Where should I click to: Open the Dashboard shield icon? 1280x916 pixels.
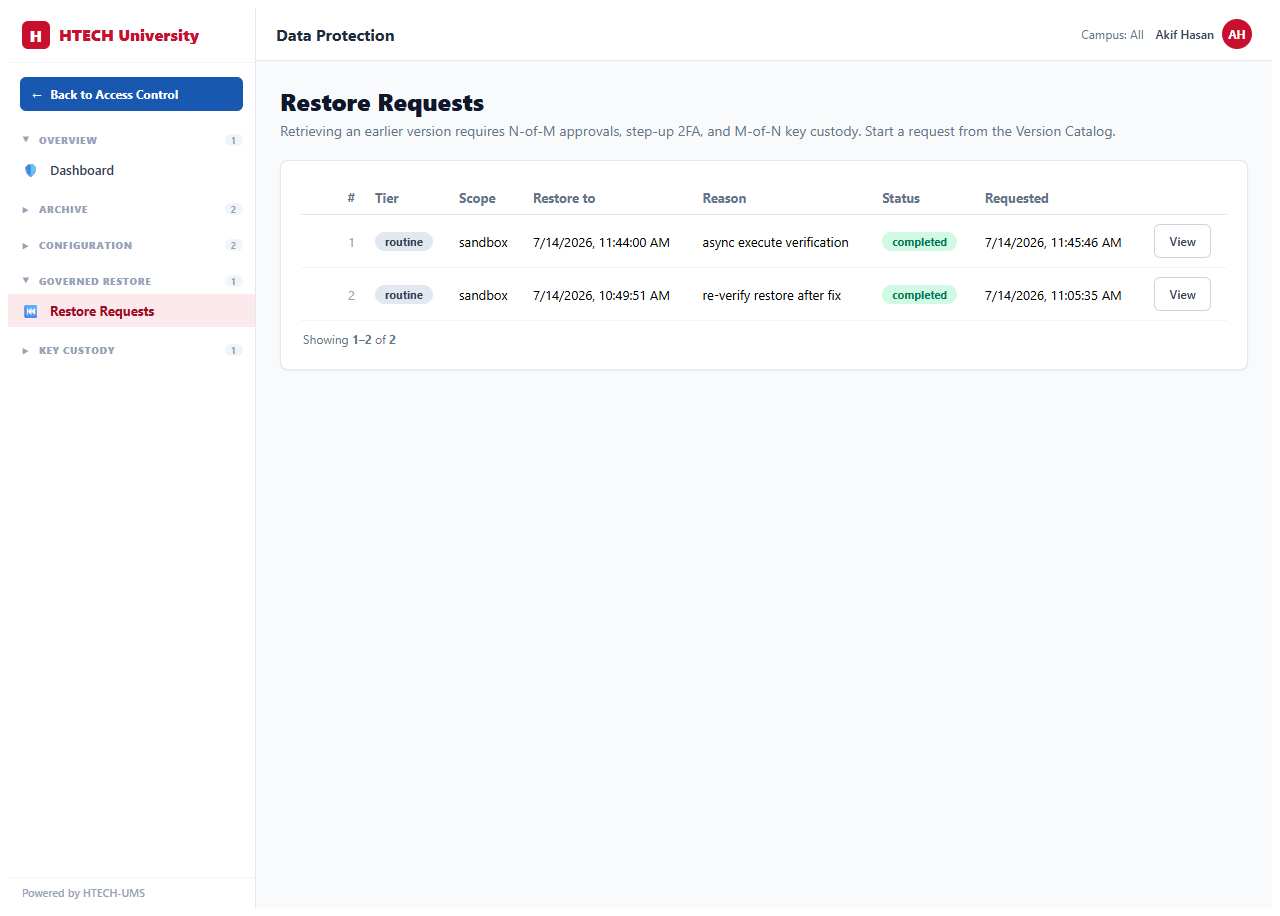30,171
